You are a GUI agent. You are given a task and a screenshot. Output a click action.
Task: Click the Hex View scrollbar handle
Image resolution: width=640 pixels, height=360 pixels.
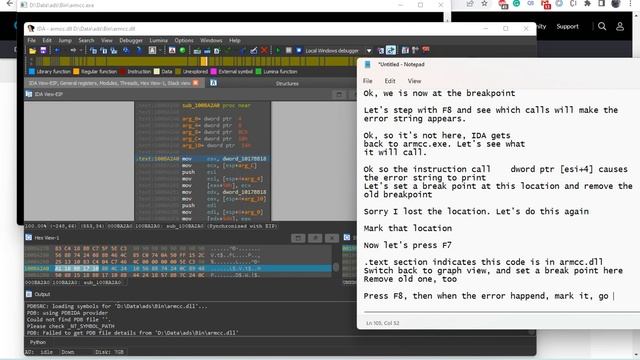[336, 267]
